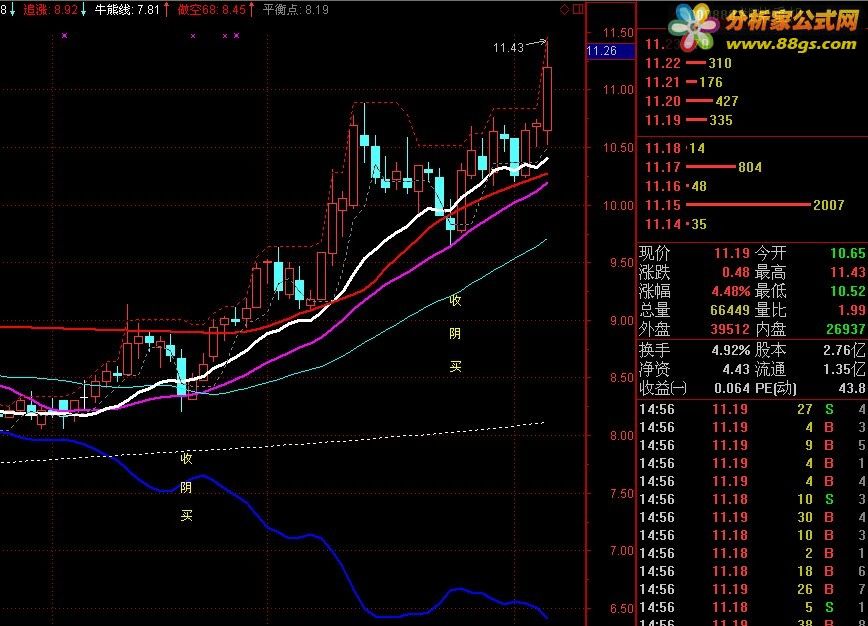Click the 收益(一) value 0.064
Image resolution: width=868 pixels, height=626 pixels.
[732, 389]
